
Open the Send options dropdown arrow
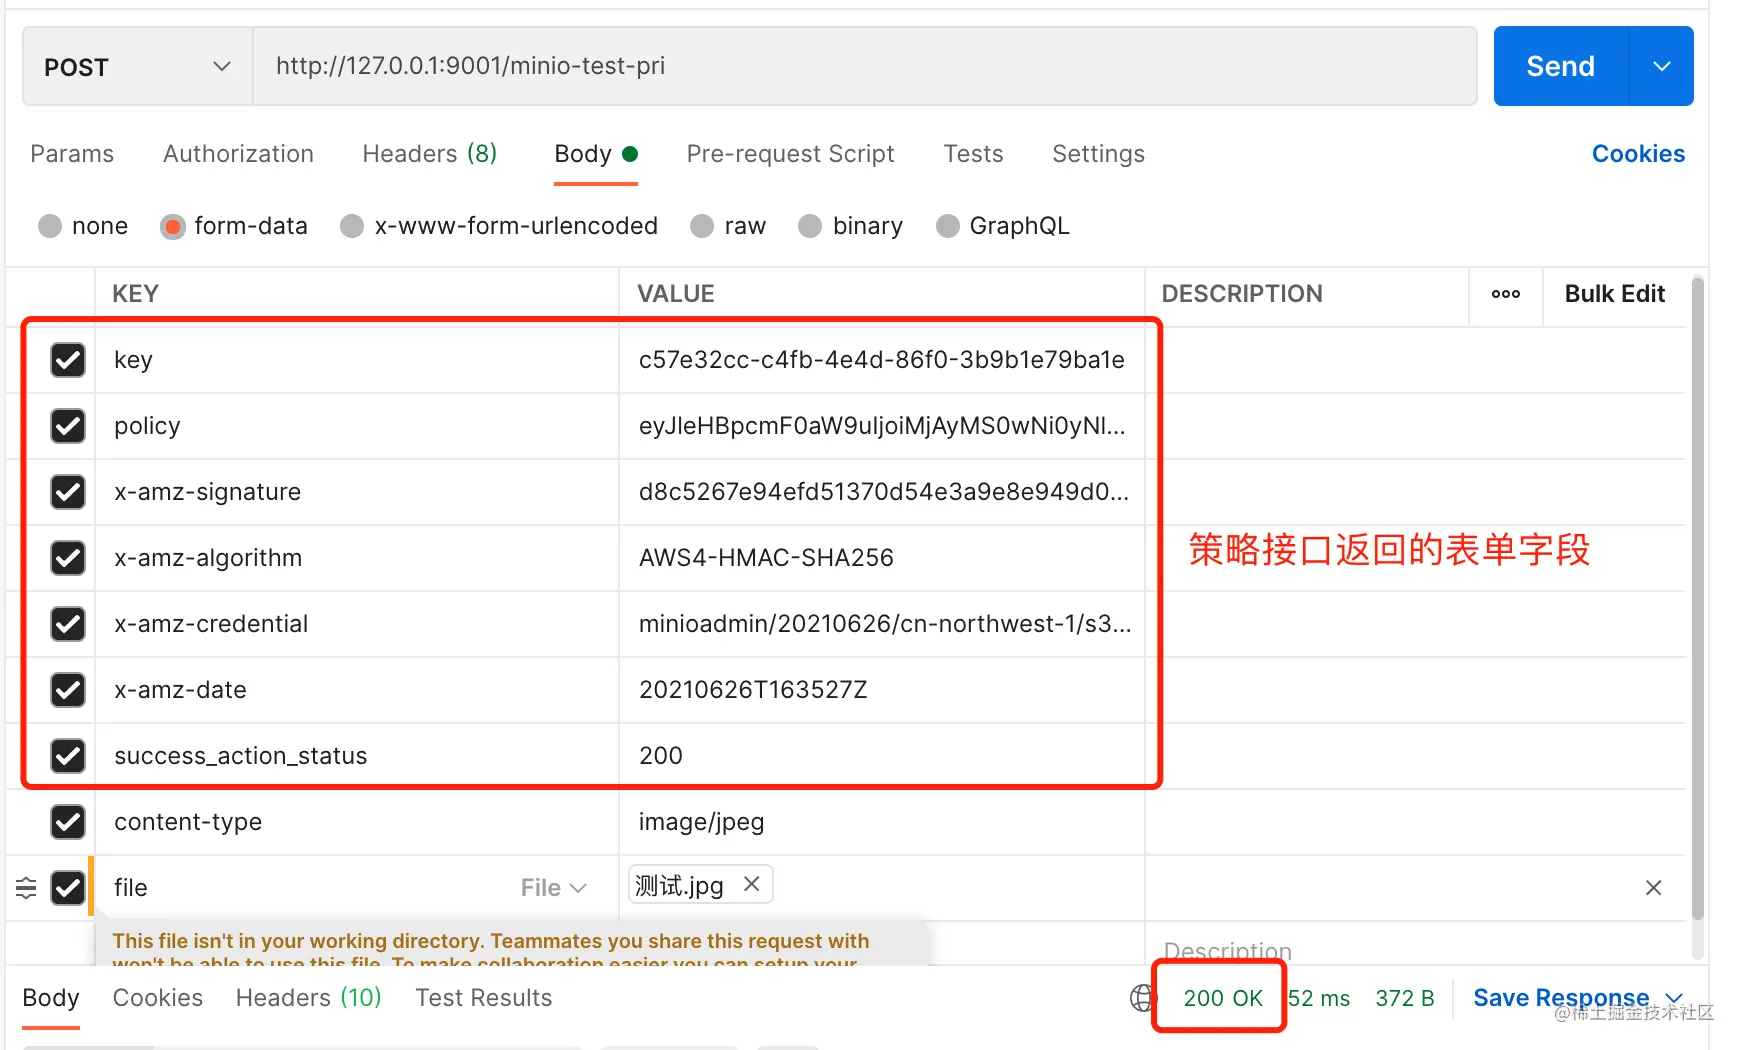[x=1662, y=66]
